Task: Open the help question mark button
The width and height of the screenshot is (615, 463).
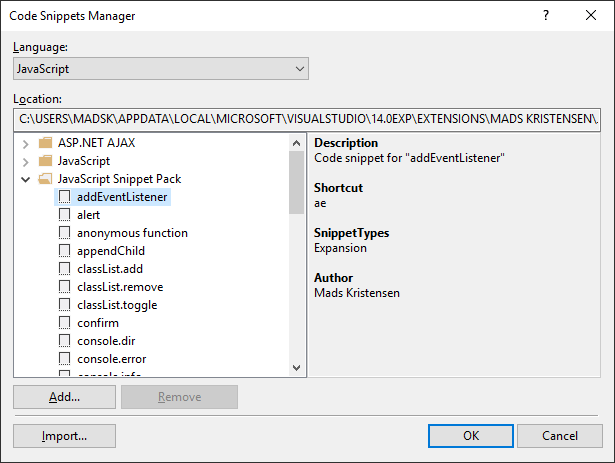Action: (546, 16)
